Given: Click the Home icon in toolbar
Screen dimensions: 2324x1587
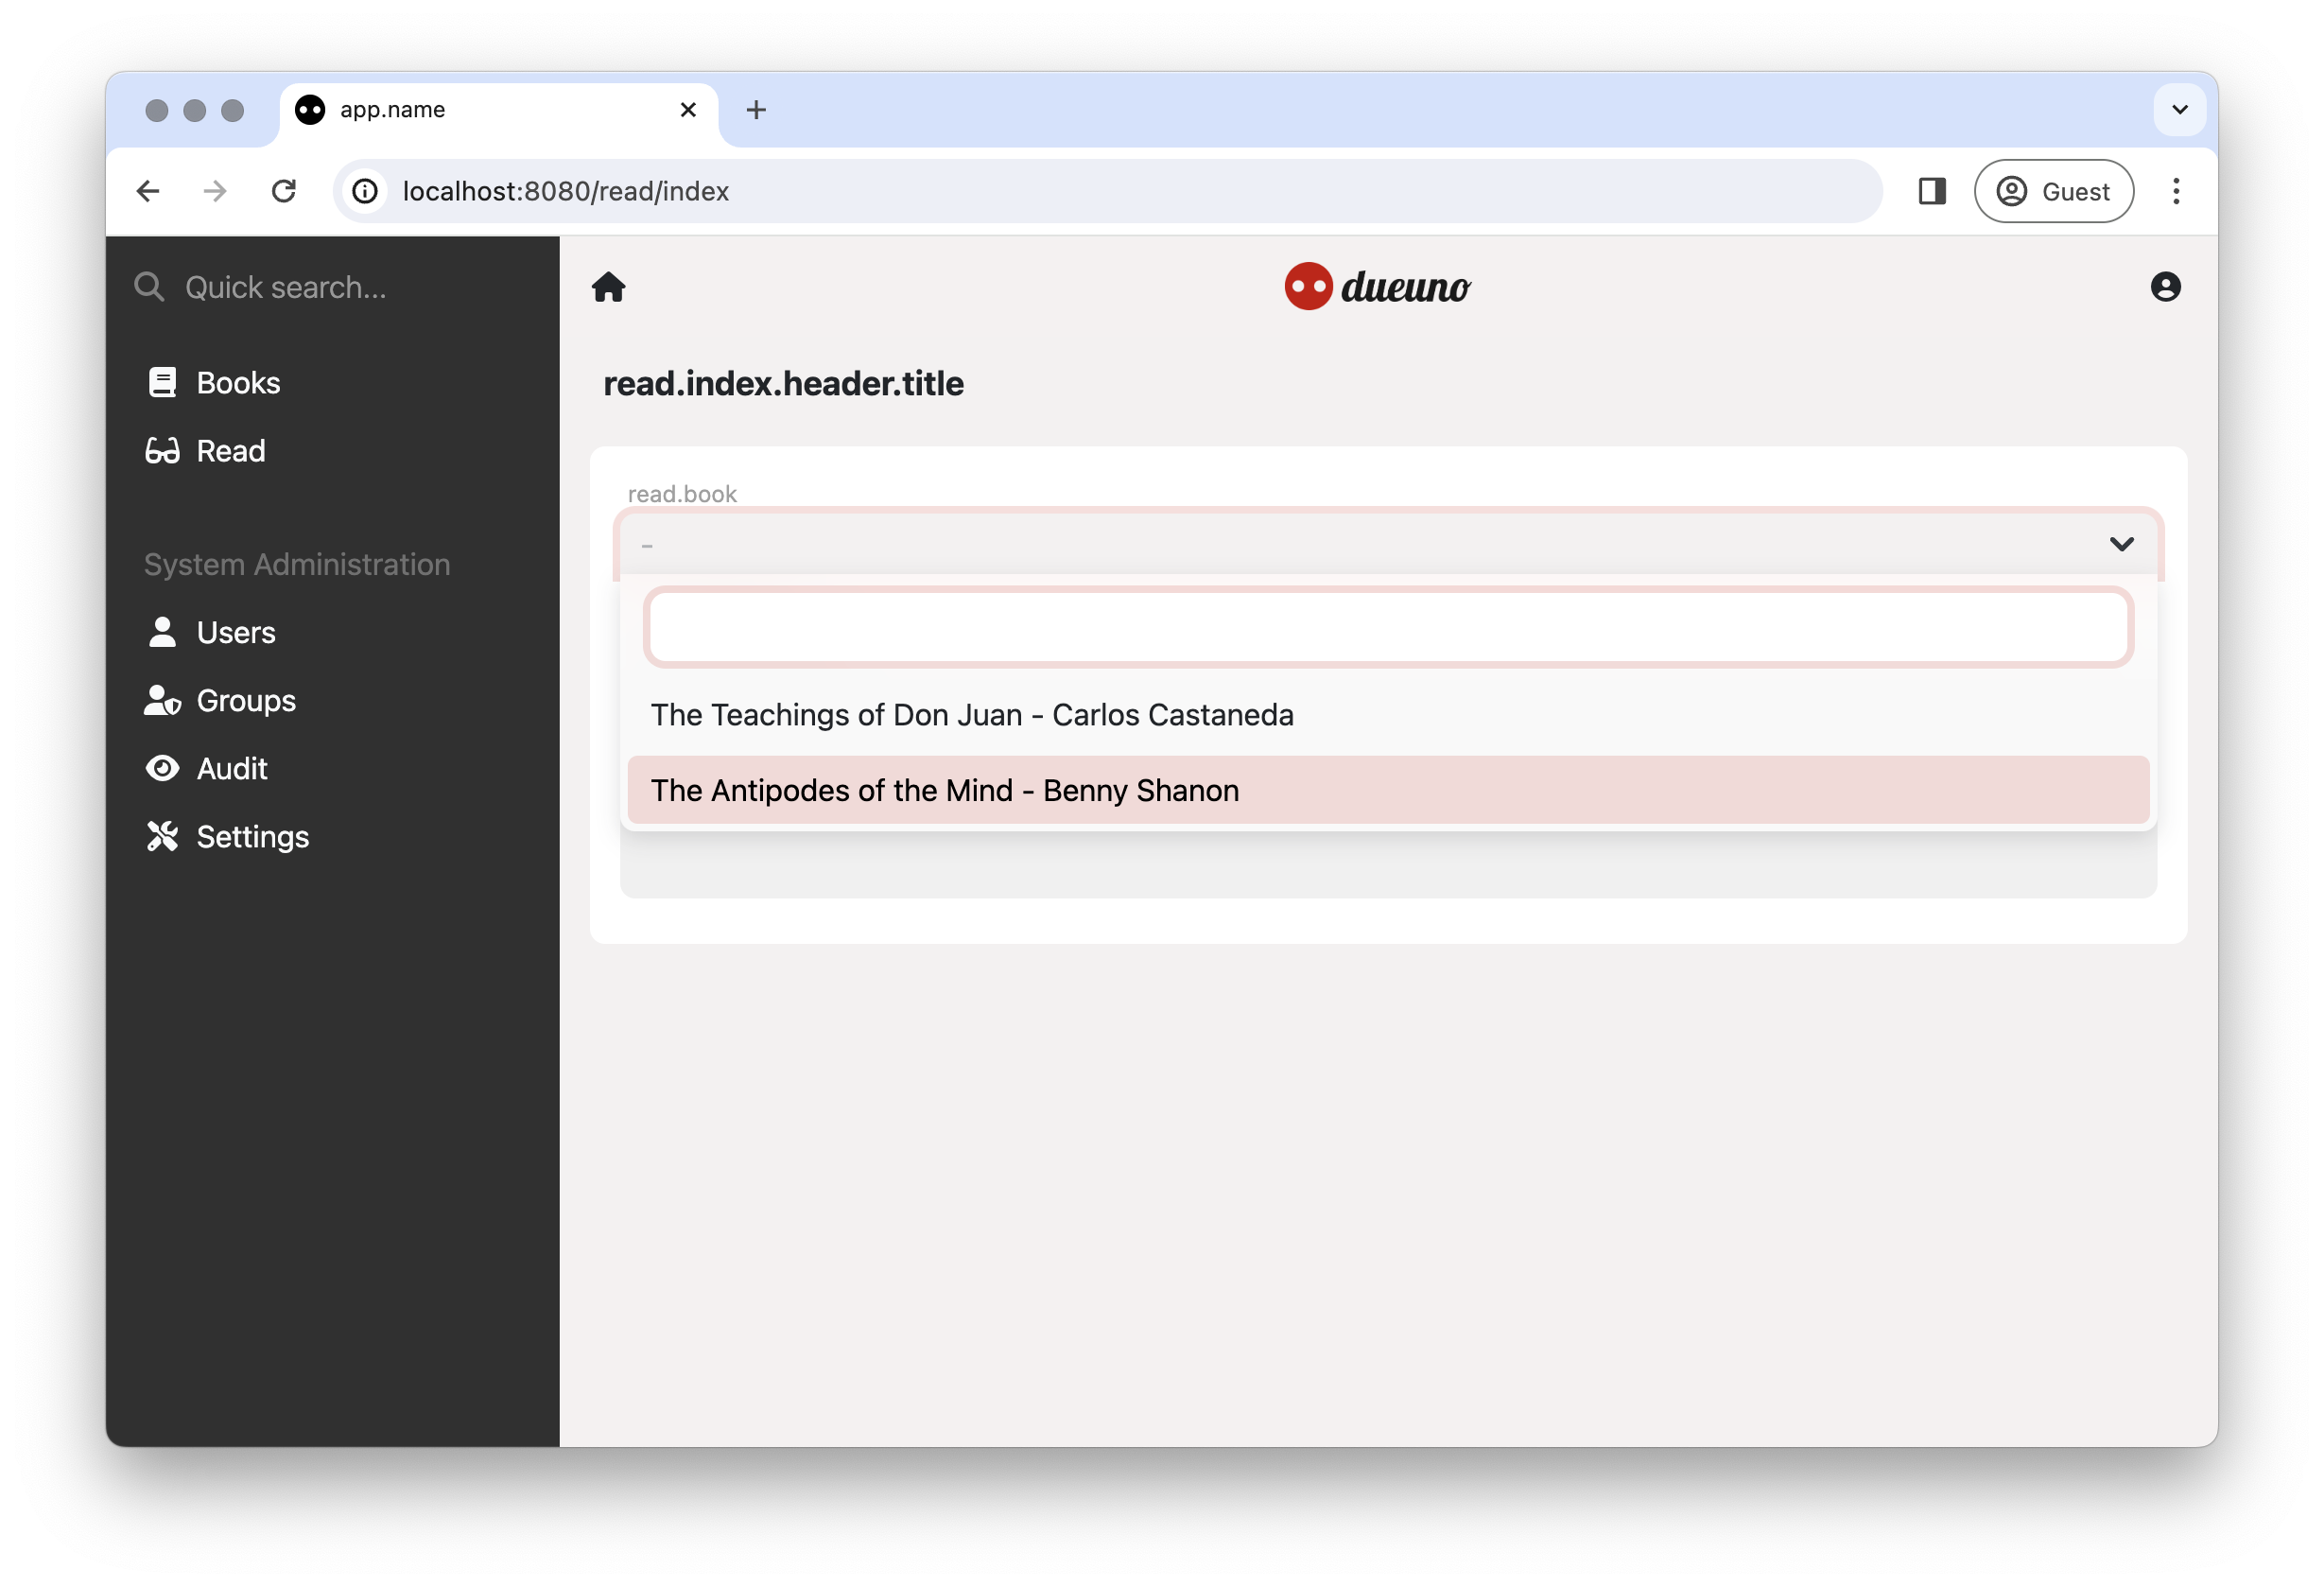Looking at the screenshot, I should (609, 285).
